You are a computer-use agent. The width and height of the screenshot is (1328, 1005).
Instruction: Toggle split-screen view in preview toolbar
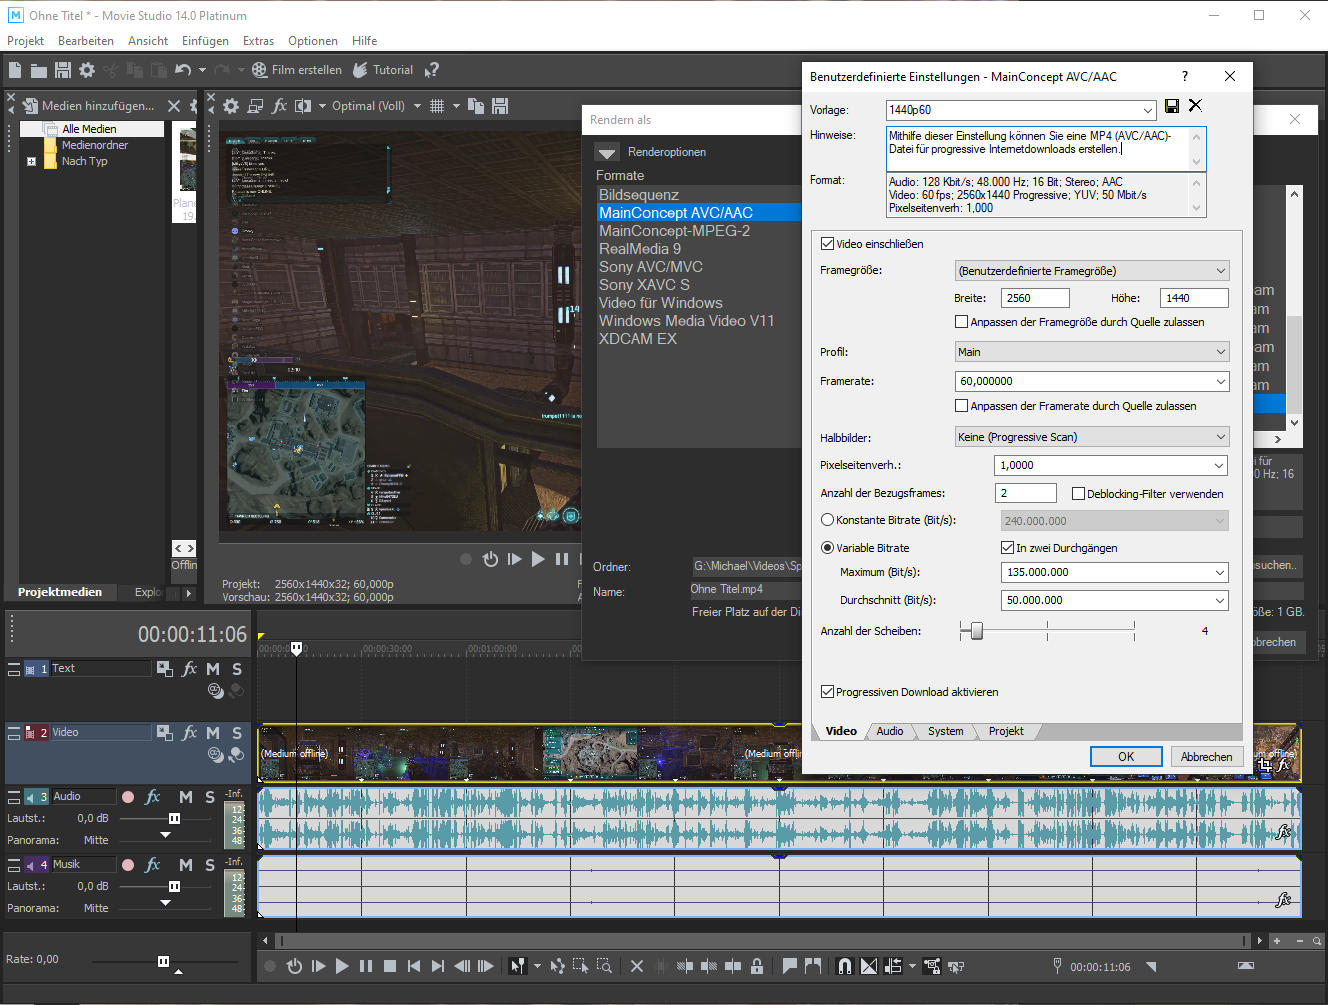pos(303,106)
